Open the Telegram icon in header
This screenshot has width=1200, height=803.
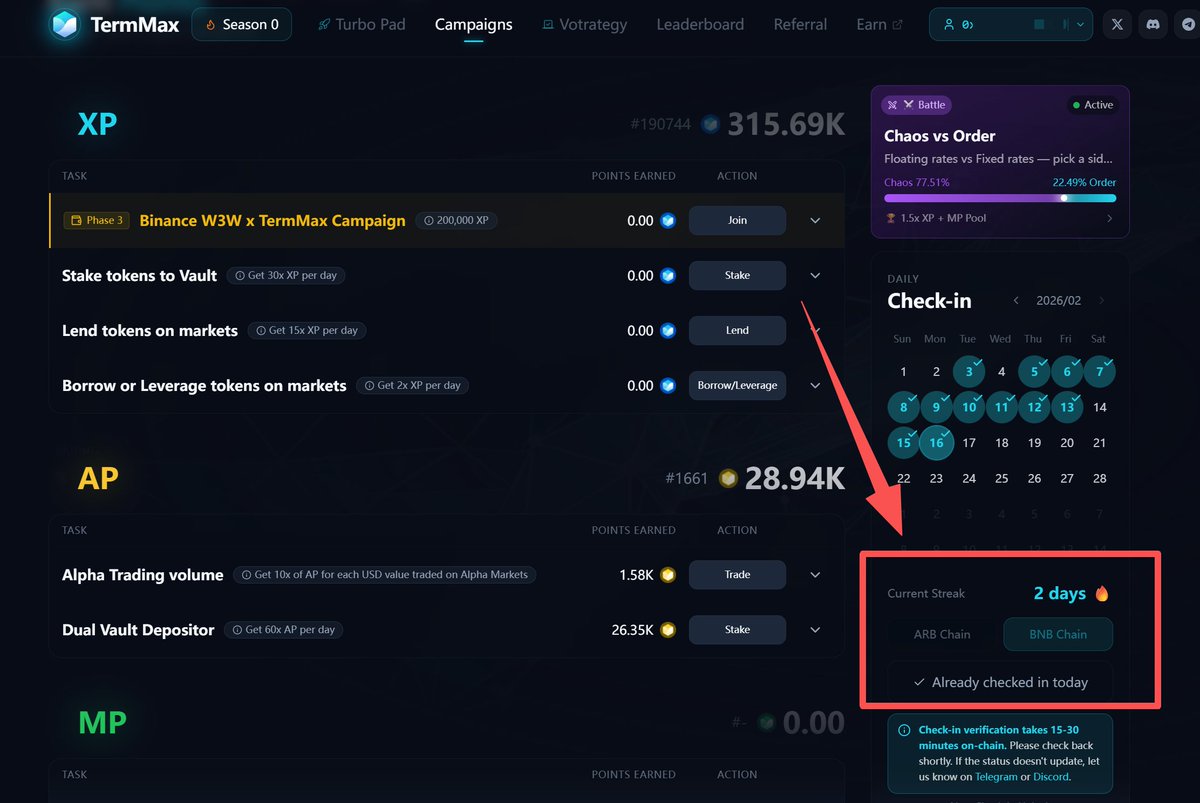click(x=1188, y=24)
